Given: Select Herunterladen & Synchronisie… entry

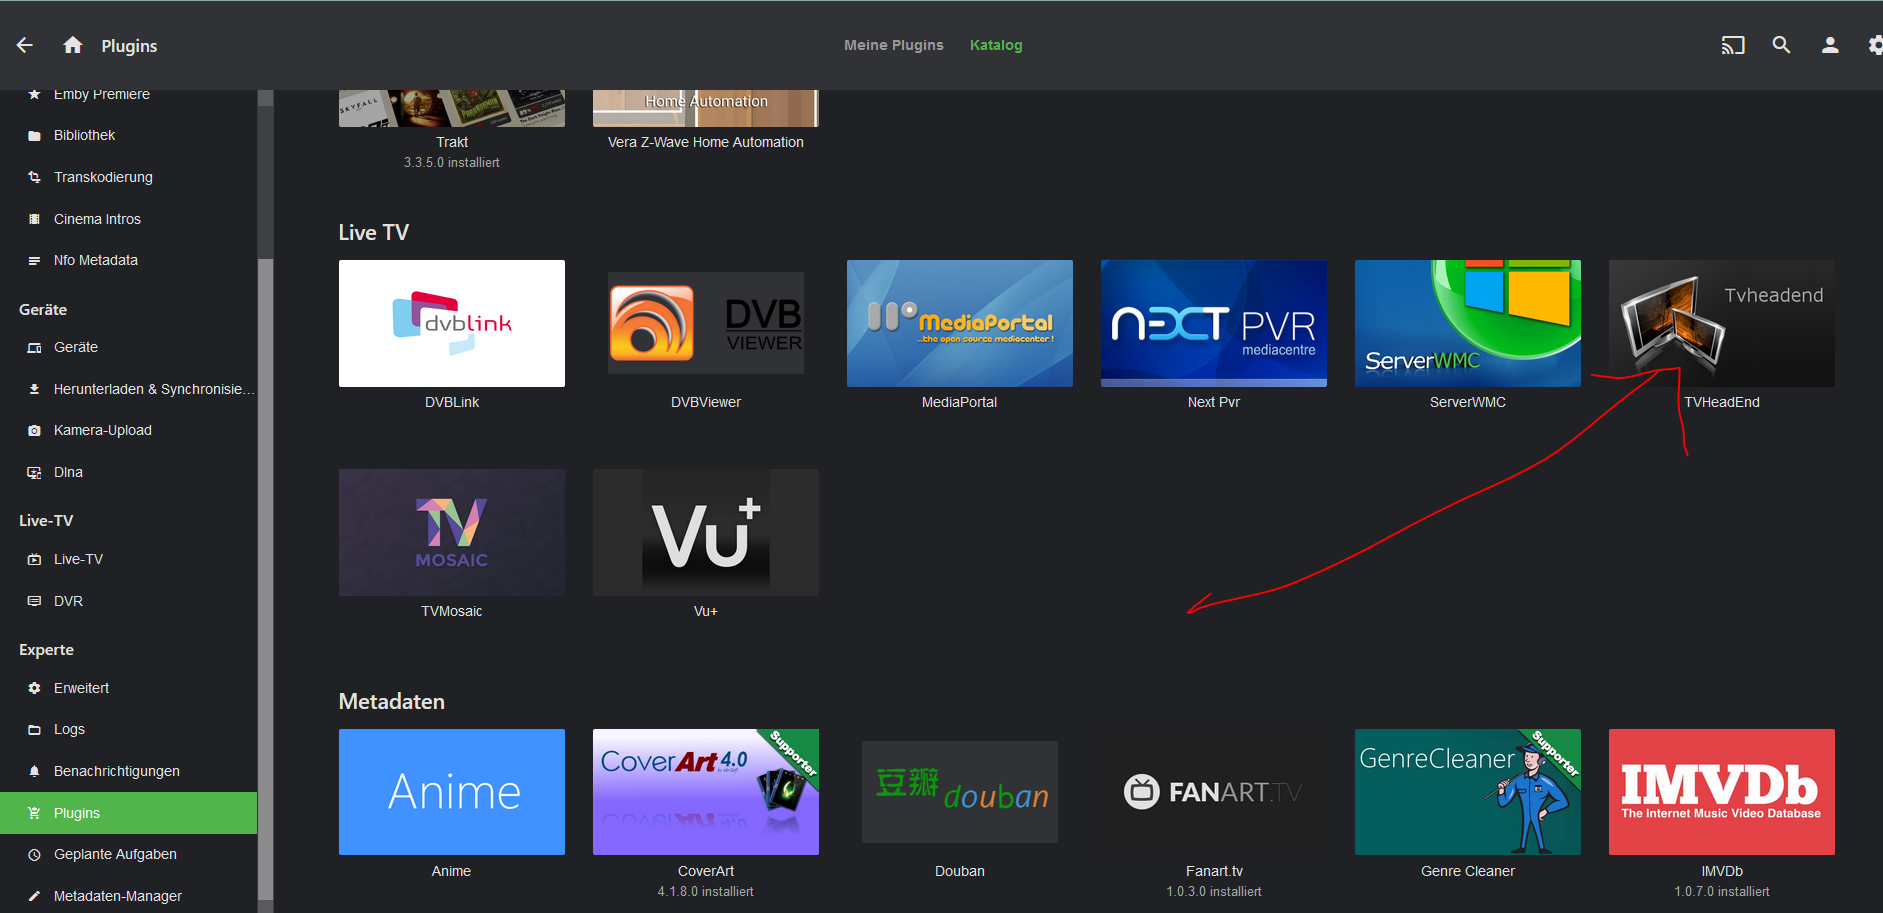Looking at the screenshot, I should pyautogui.click(x=154, y=389).
